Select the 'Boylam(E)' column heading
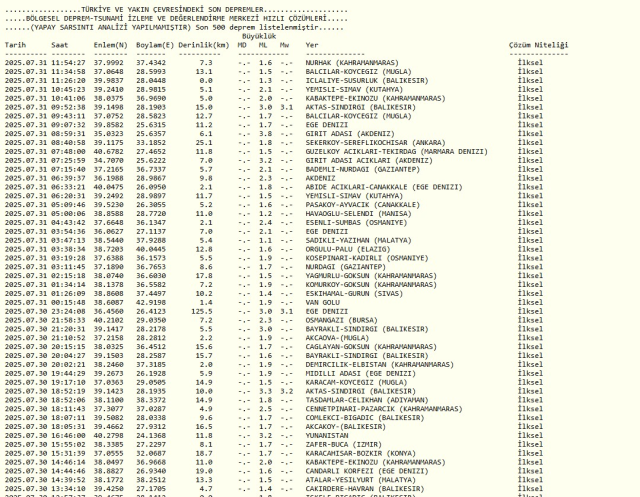640x497 pixels. click(x=150, y=45)
